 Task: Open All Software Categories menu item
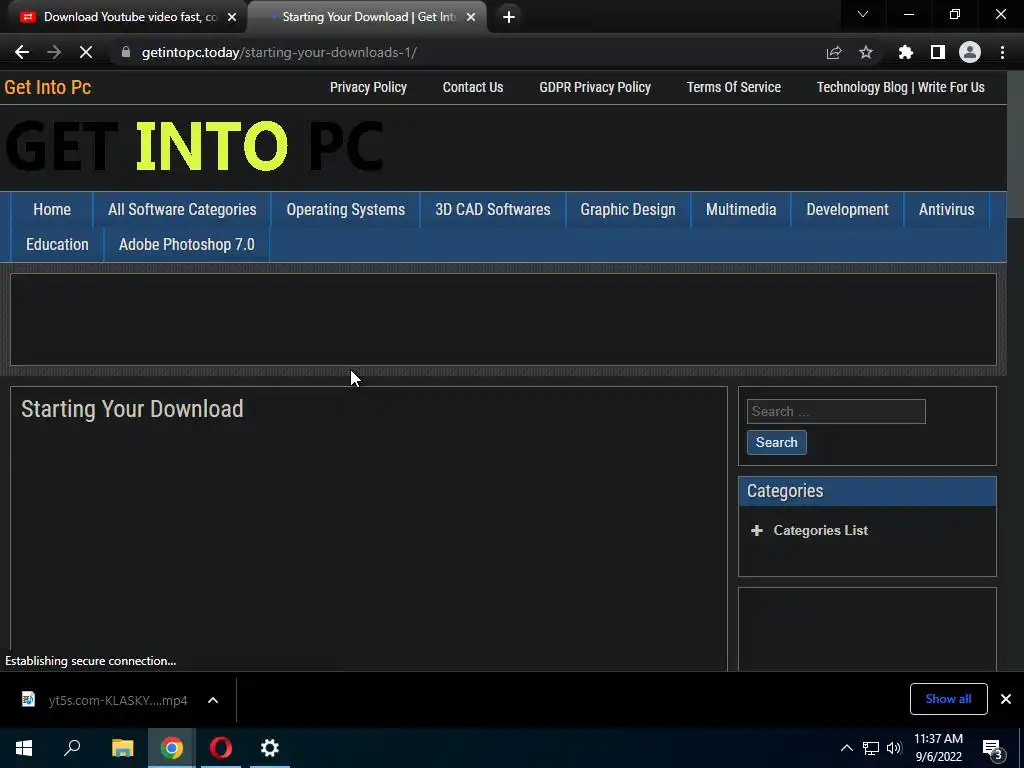[182, 210]
